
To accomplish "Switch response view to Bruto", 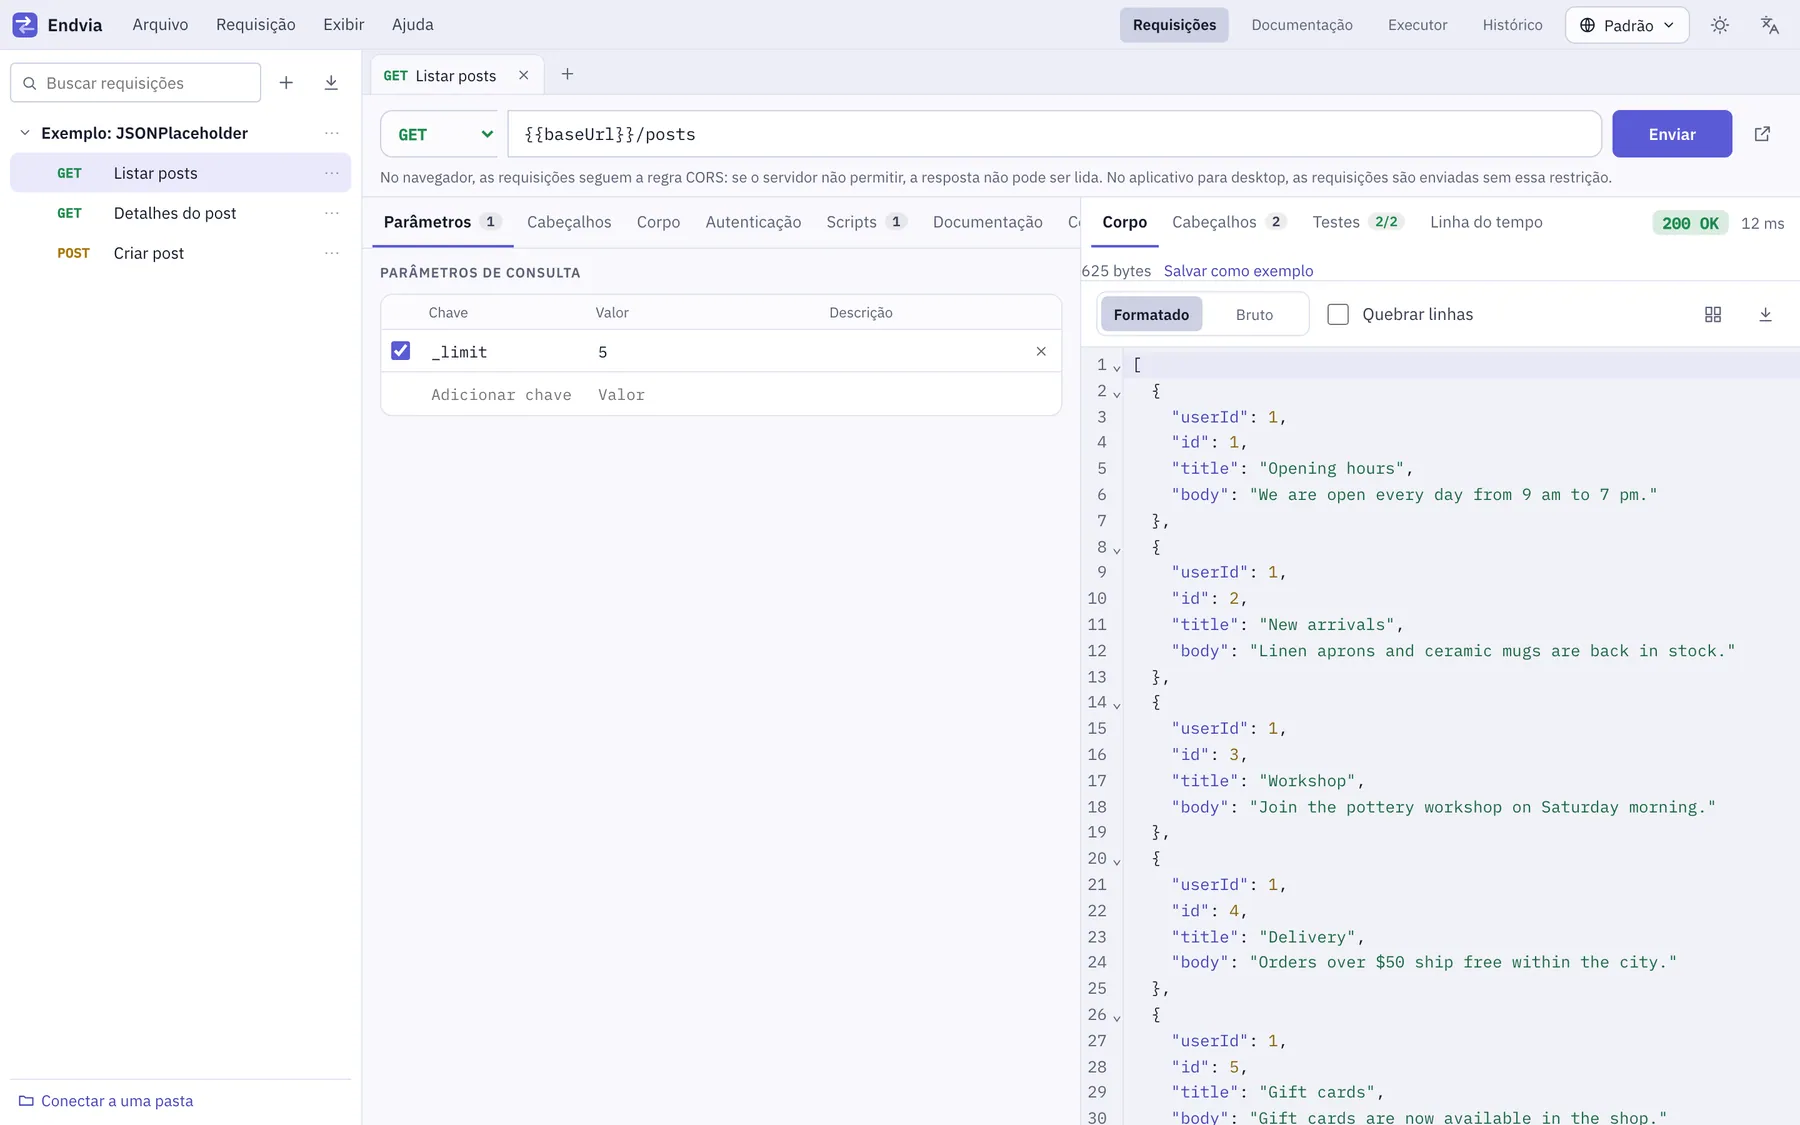I will point(1254,314).
